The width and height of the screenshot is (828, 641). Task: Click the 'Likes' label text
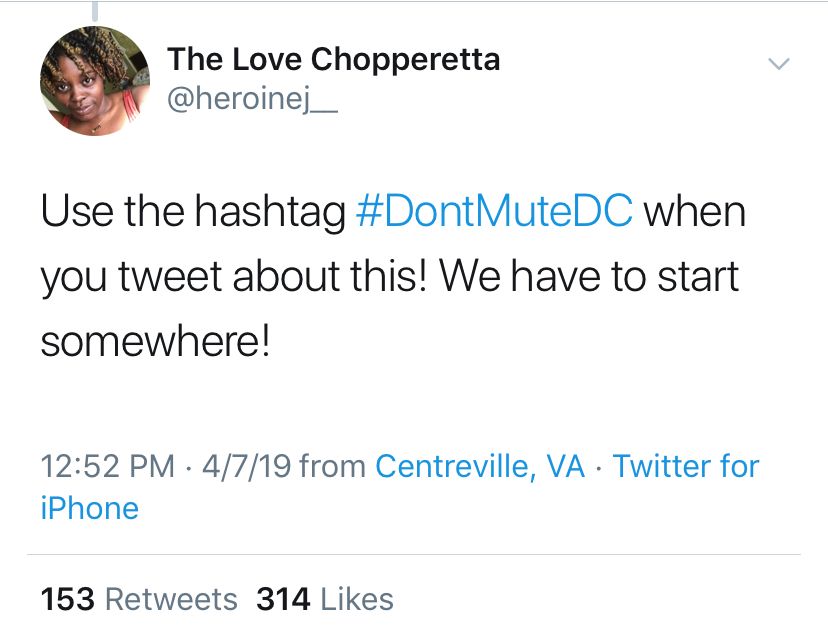point(355,599)
